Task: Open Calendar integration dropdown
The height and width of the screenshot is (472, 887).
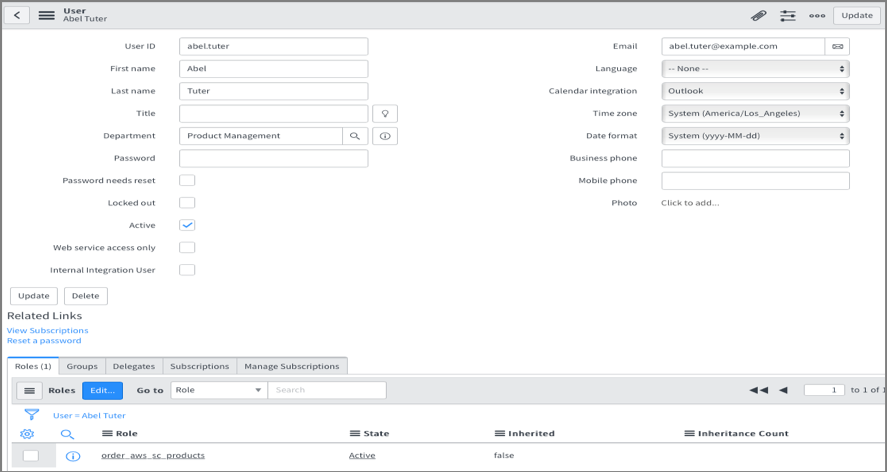Action: [755, 91]
